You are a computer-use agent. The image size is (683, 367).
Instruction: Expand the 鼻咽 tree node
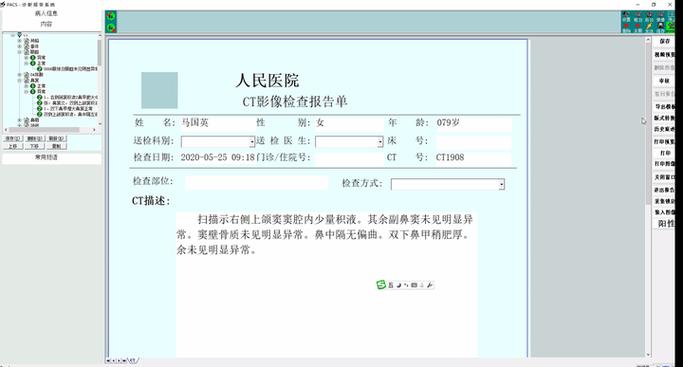(20, 120)
